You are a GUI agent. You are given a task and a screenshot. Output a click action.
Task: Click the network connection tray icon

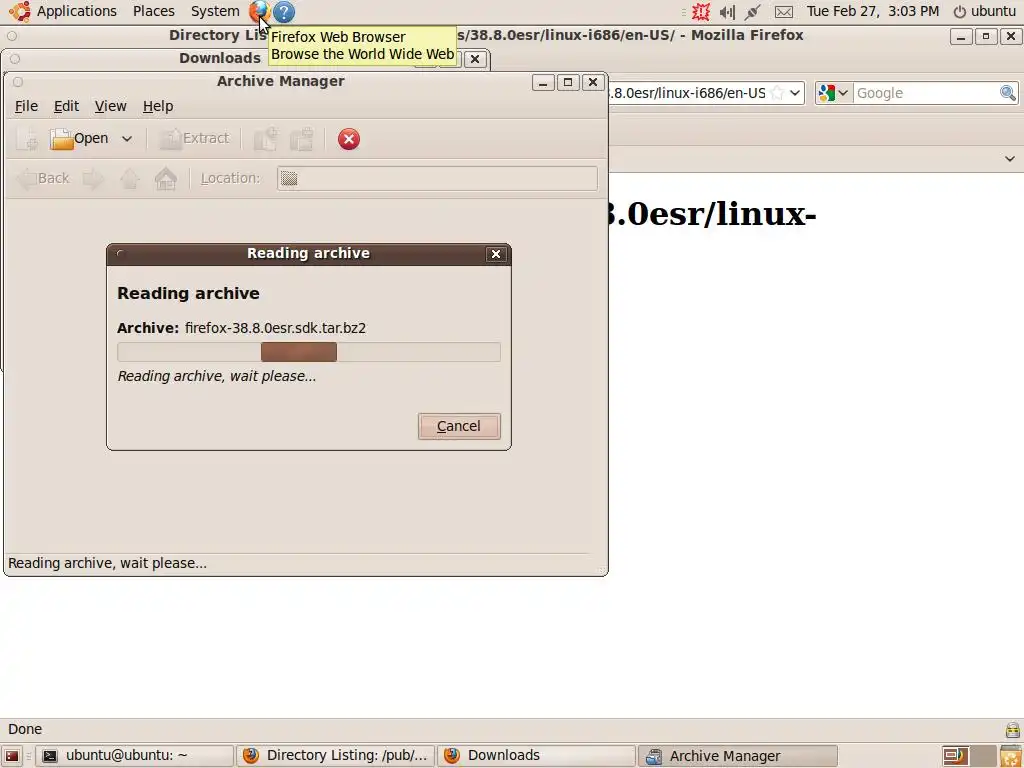click(x=752, y=12)
